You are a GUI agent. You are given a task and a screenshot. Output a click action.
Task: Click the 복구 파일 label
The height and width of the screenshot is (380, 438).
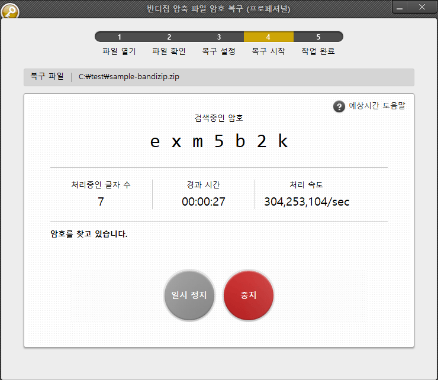tap(47, 76)
